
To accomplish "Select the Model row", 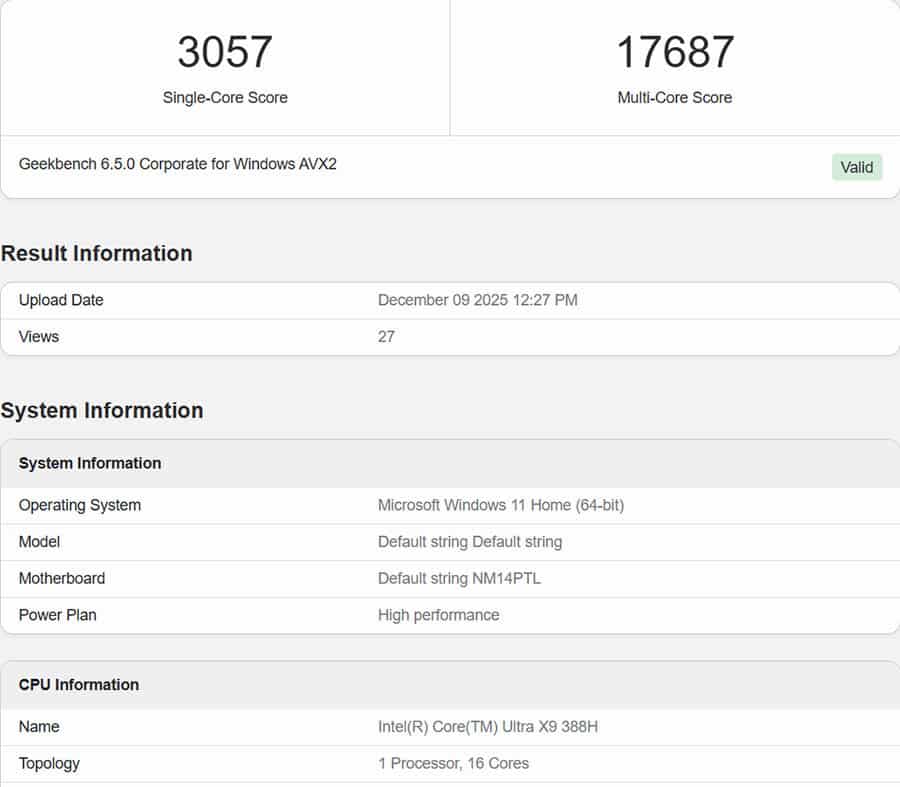I will click(41, 542).
